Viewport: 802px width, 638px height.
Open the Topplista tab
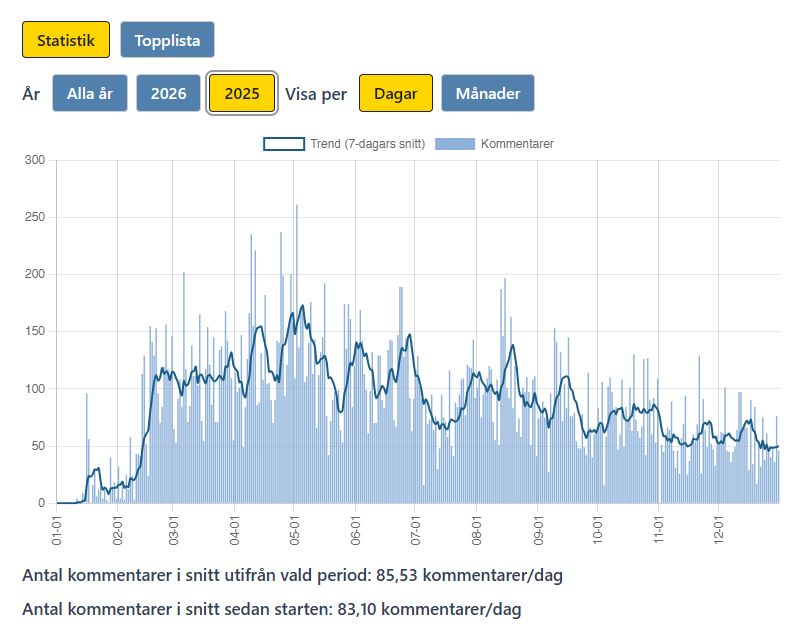pos(167,41)
